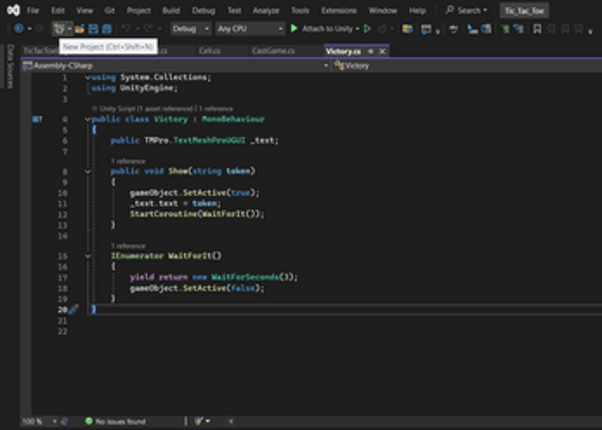
Task: Click the Navigate Backward arrow icon
Action: (18, 28)
